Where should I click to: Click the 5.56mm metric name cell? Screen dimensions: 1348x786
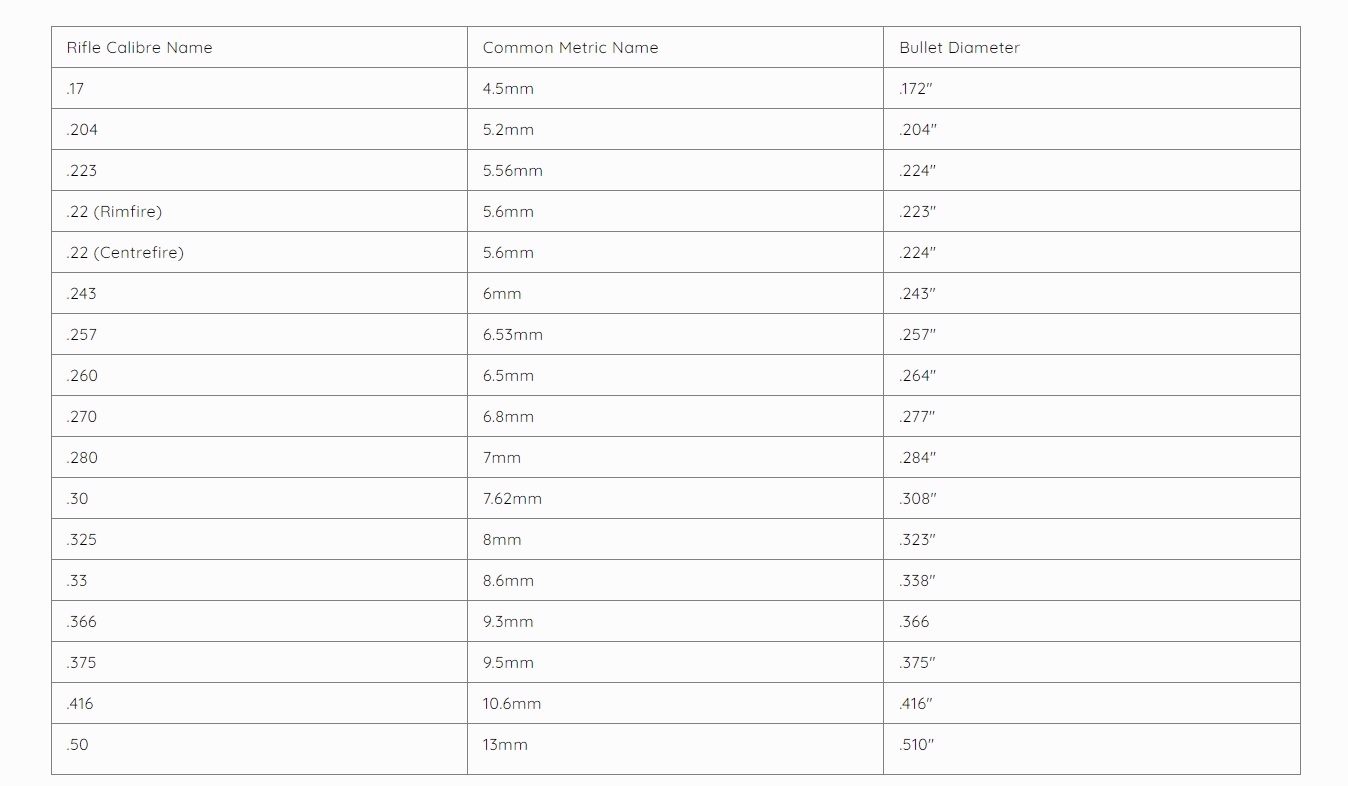tap(512, 171)
